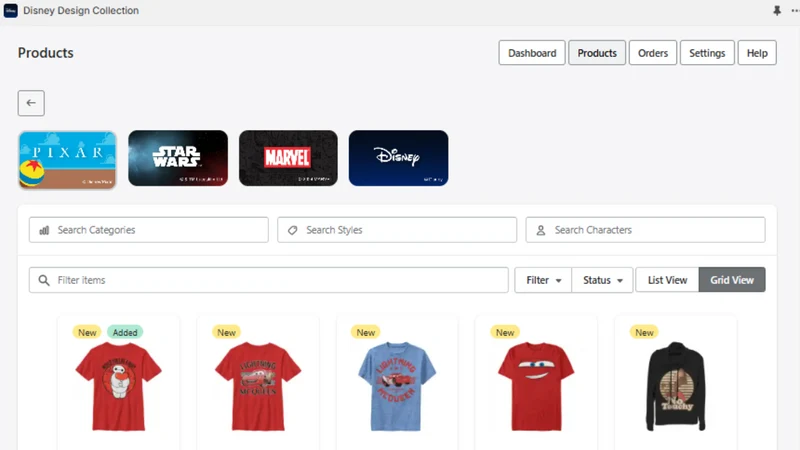Viewport: 800px width, 450px height.
Task: Open the Dashboard tab
Action: point(532,53)
